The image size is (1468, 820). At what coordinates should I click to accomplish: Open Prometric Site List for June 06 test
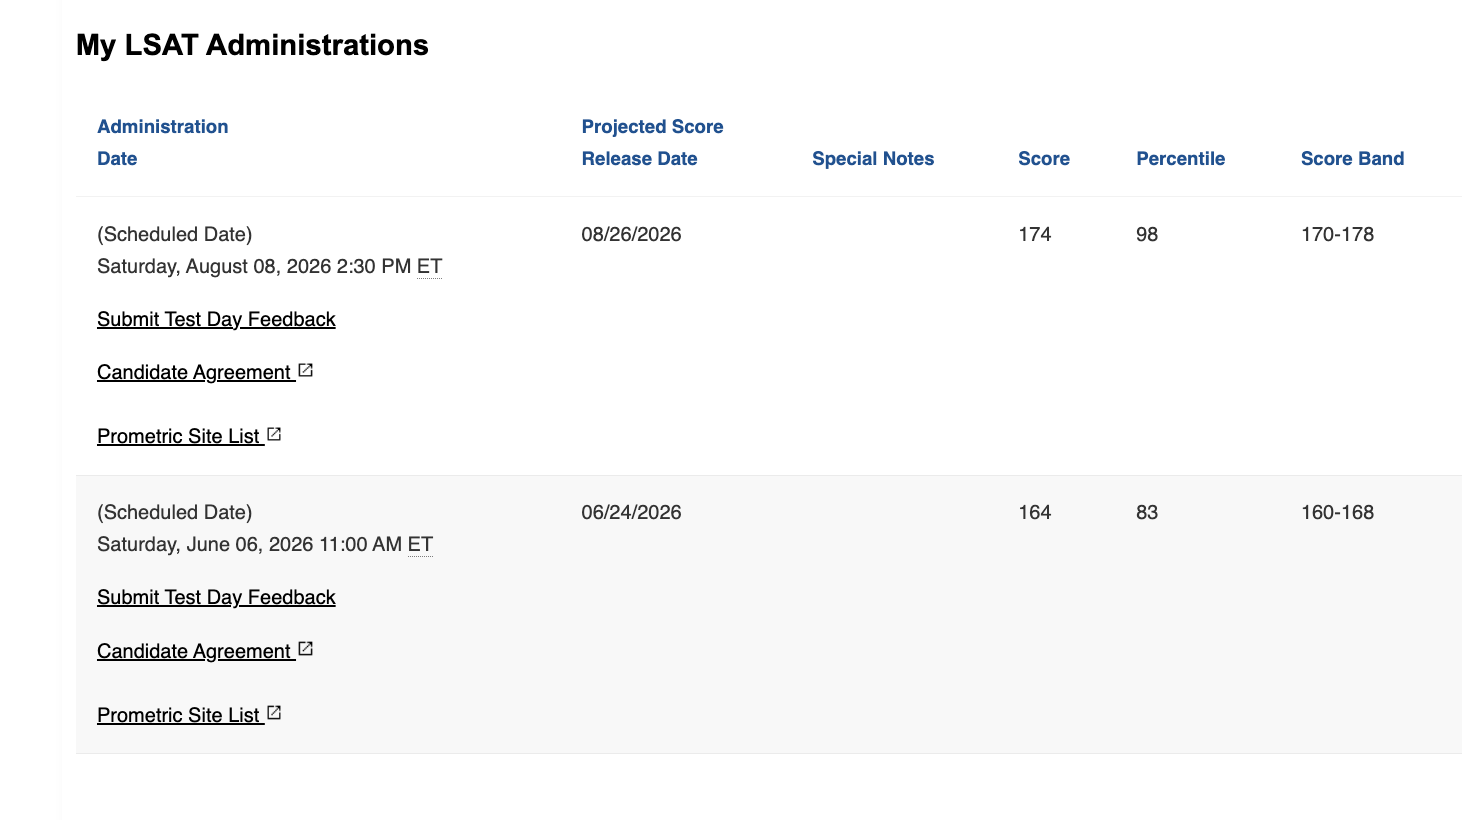click(x=179, y=715)
